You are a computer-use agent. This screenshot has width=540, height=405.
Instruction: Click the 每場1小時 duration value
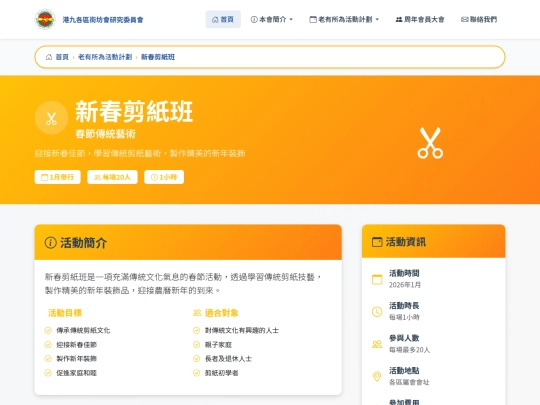pos(404,317)
